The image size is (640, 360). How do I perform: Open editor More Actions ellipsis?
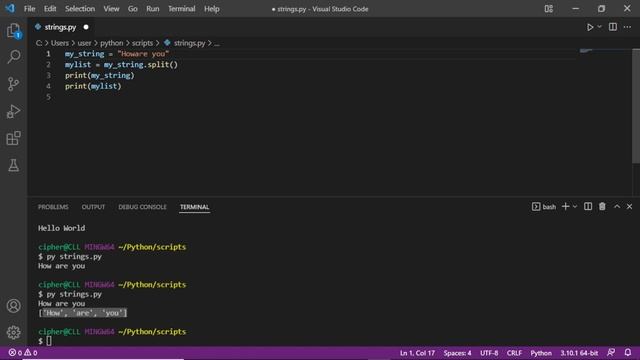tap(627, 27)
